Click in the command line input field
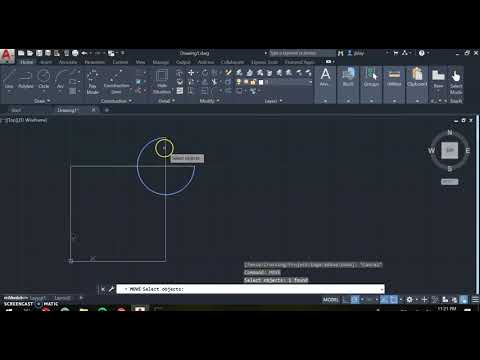 pyautogui.click(x=250, y=289)
